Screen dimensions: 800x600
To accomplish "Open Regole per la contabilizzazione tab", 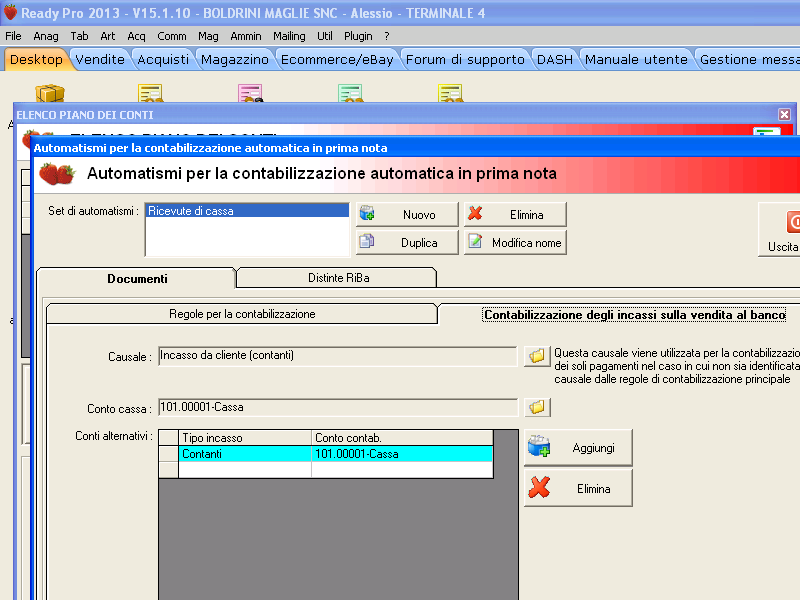I will click(242, 314).
